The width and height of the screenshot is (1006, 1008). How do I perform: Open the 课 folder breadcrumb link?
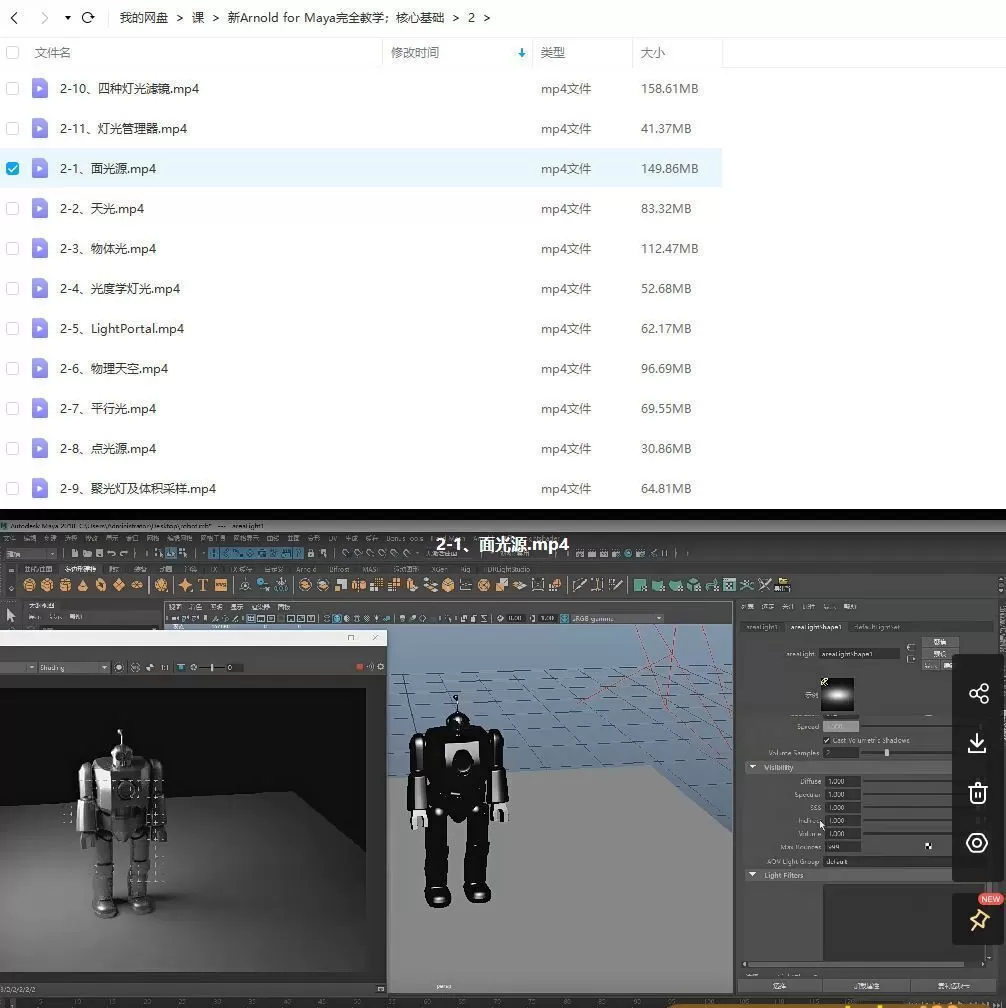coord(198,18)
